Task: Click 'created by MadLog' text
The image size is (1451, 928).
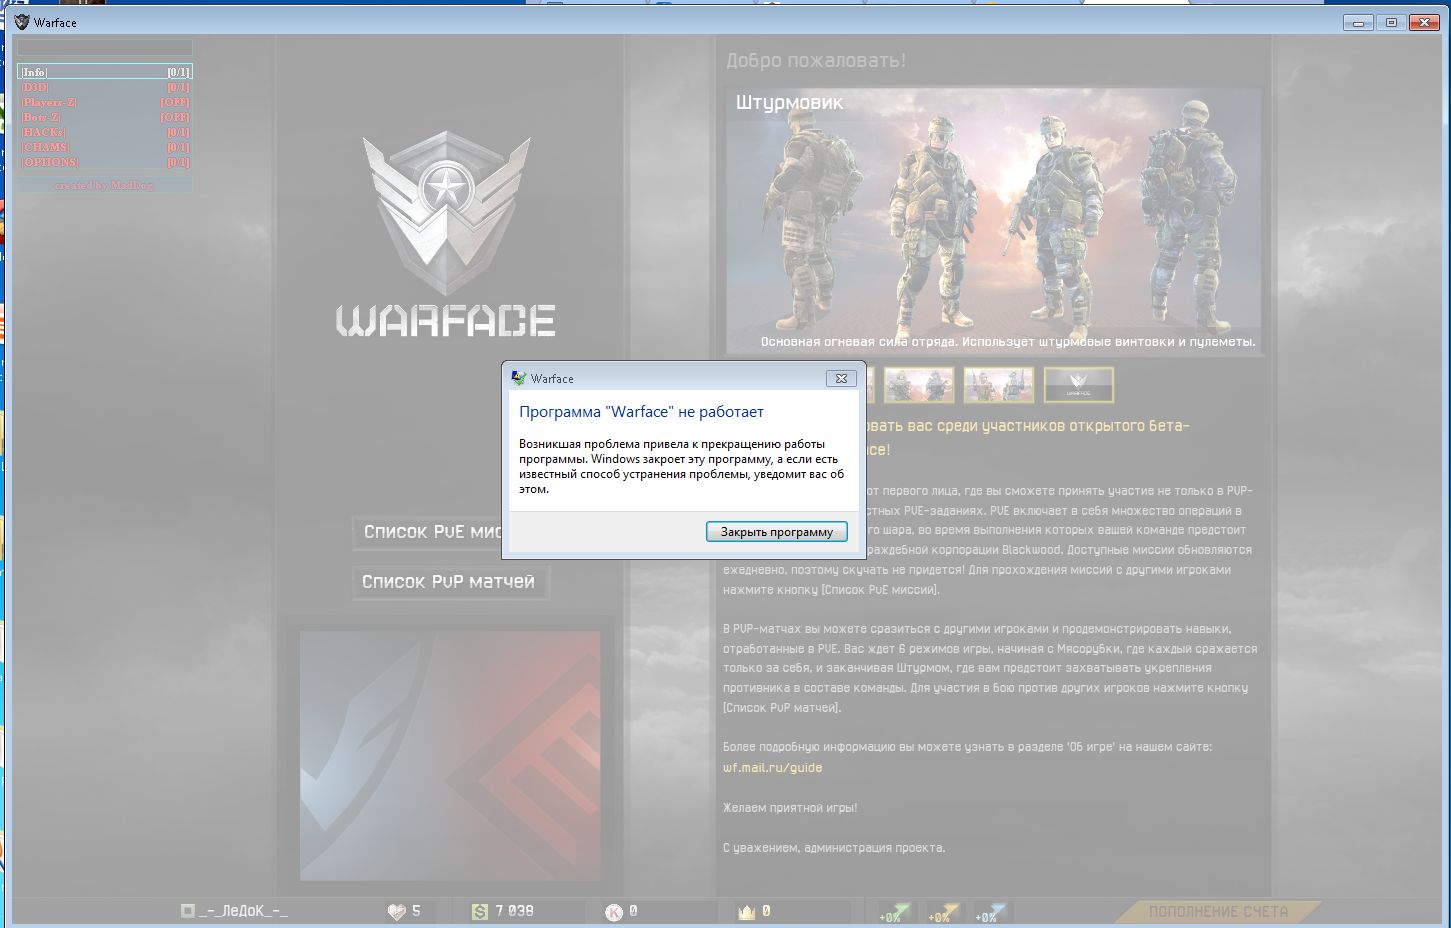Action: pos(104,185)
